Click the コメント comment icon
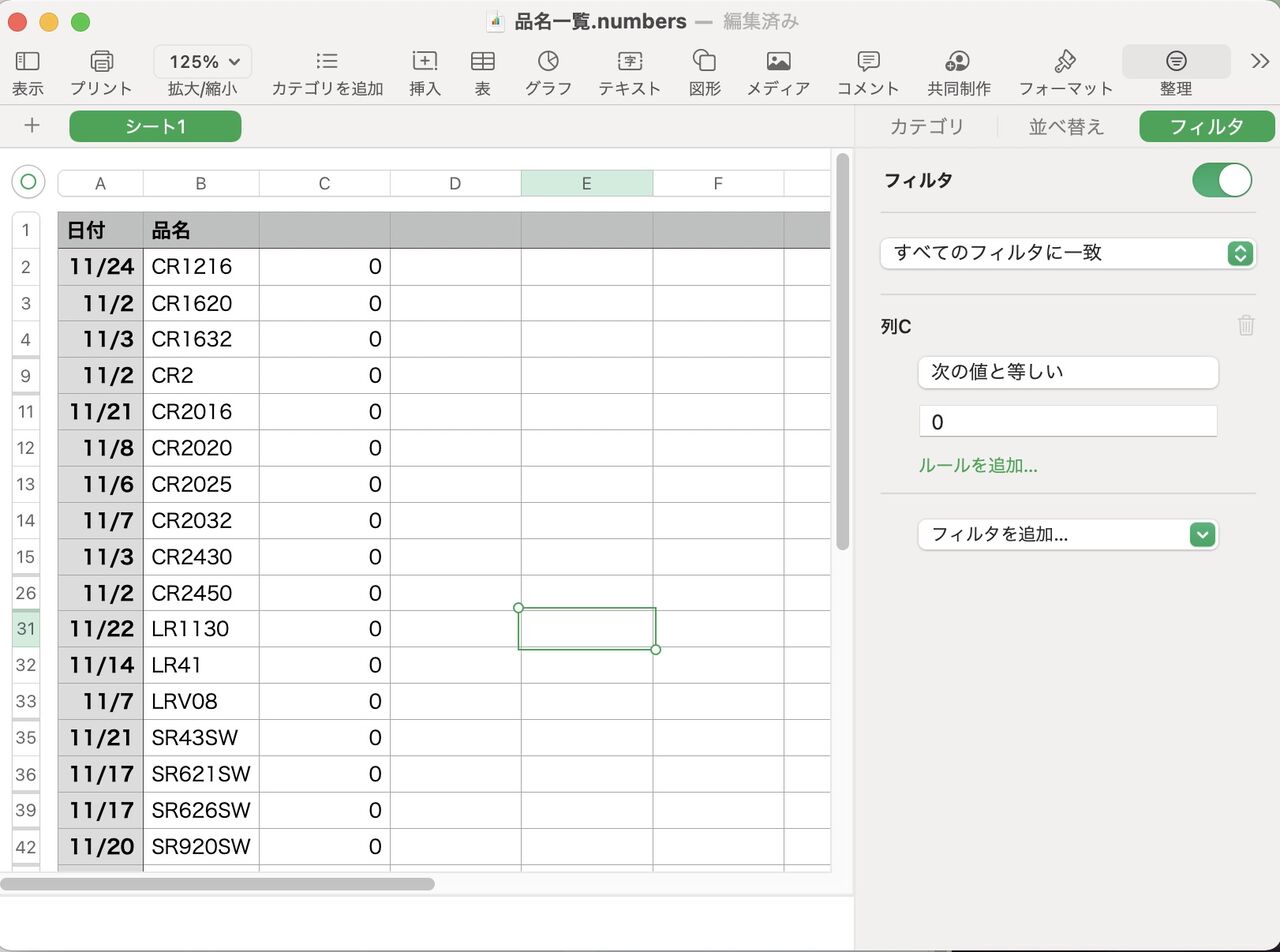 (868, 62)
